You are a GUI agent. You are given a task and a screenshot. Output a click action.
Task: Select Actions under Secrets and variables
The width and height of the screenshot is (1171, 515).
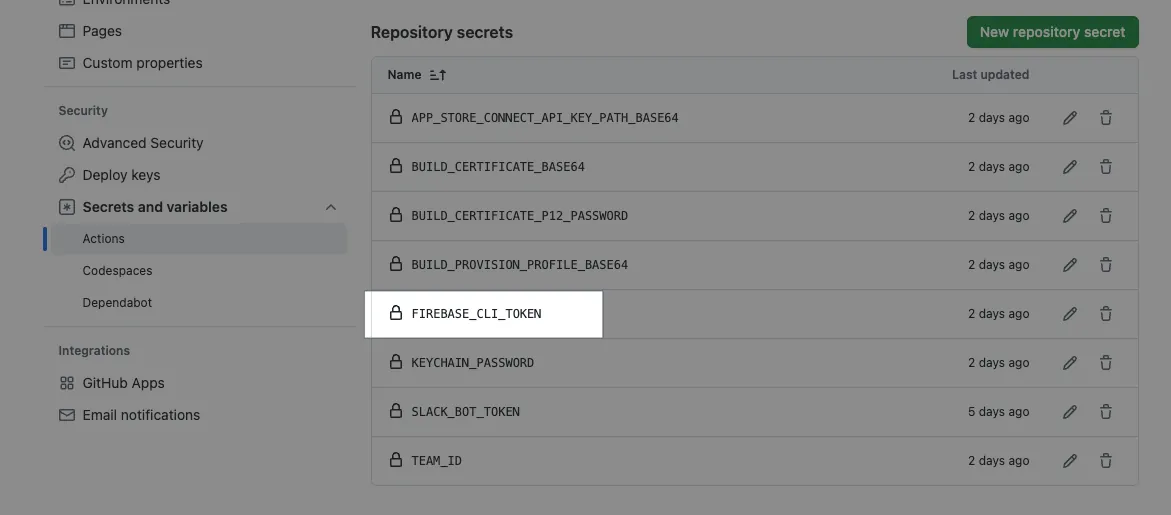point(104,239)
